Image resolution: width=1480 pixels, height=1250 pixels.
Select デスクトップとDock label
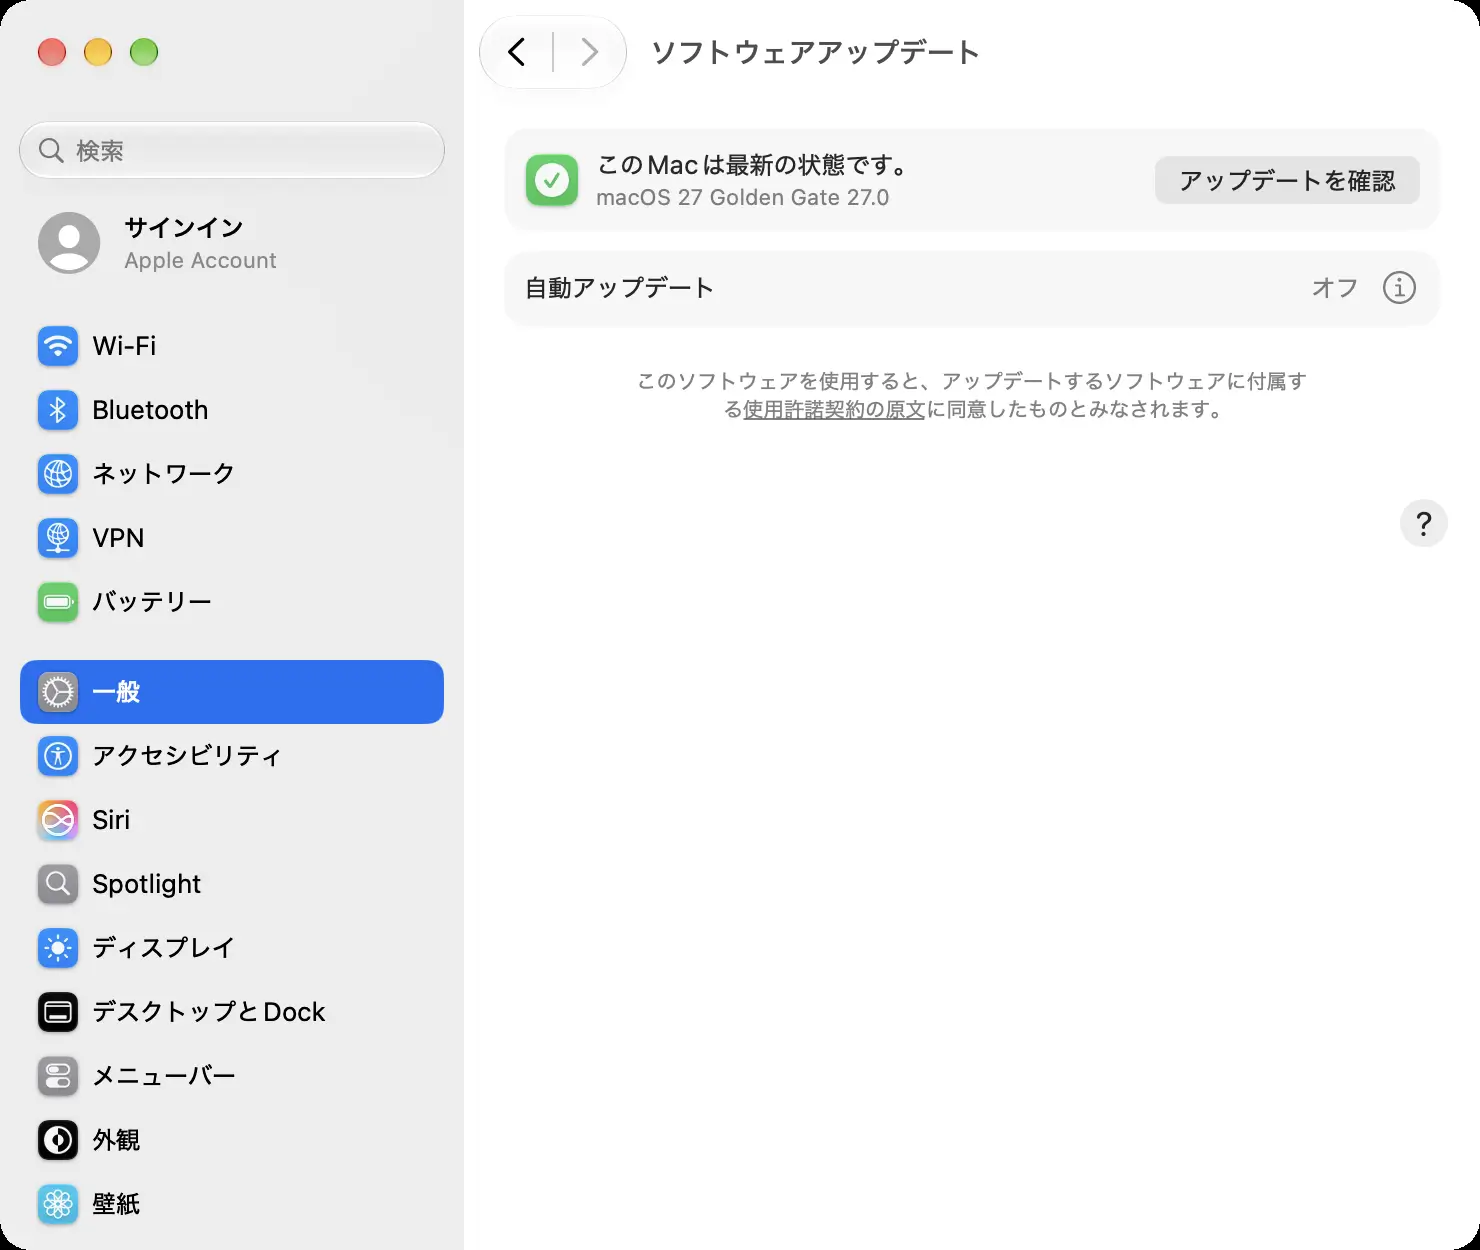click(209, 1012)
